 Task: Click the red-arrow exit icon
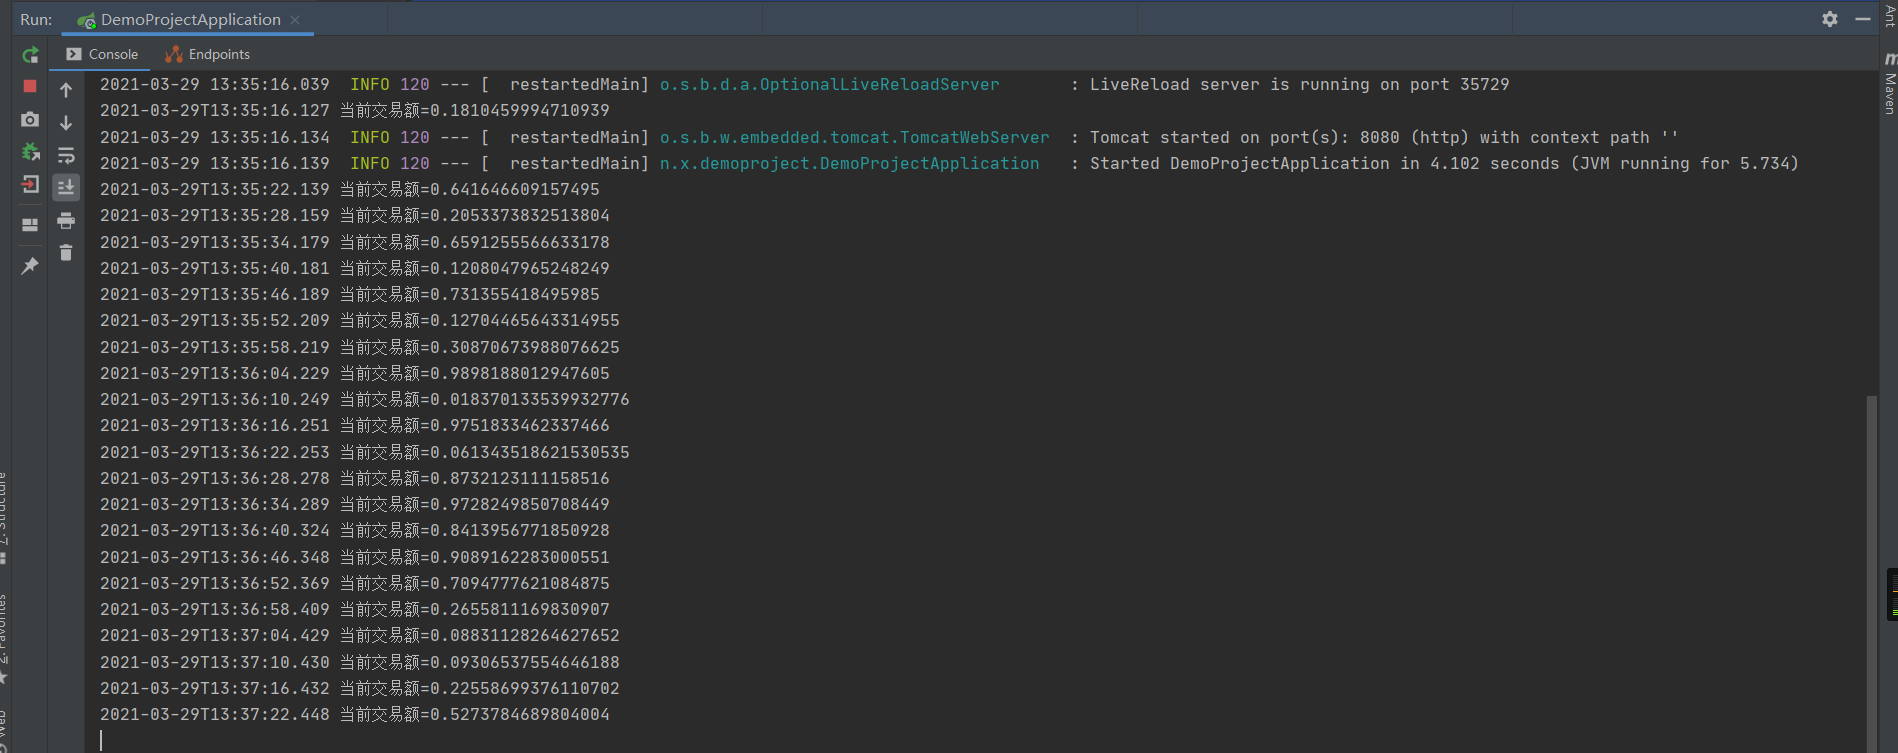(30, 185)
